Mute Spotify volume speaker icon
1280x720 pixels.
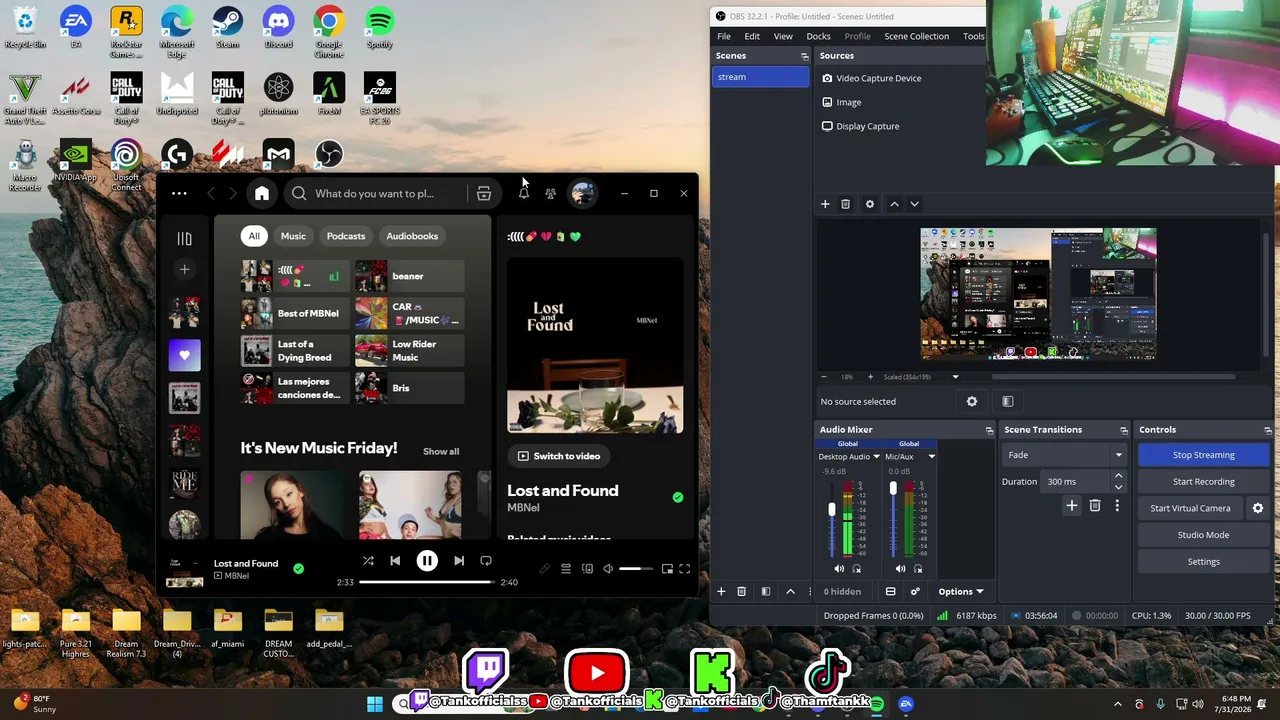[x=608, y=569]
